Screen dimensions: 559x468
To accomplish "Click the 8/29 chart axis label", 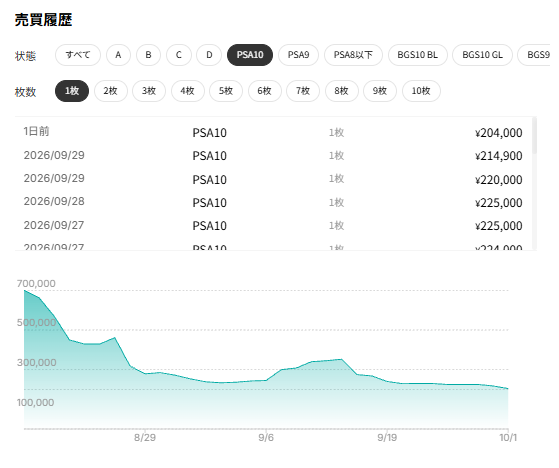I will [145, 438].
